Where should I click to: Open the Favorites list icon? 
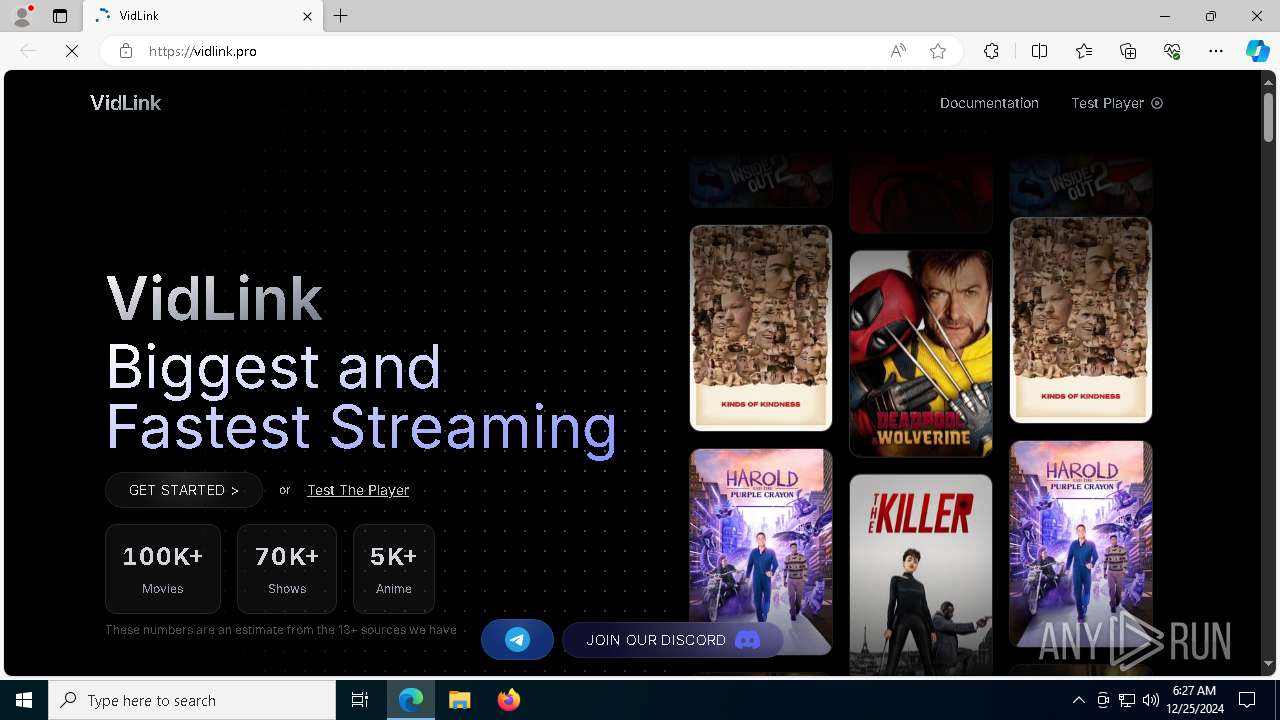1084,51
